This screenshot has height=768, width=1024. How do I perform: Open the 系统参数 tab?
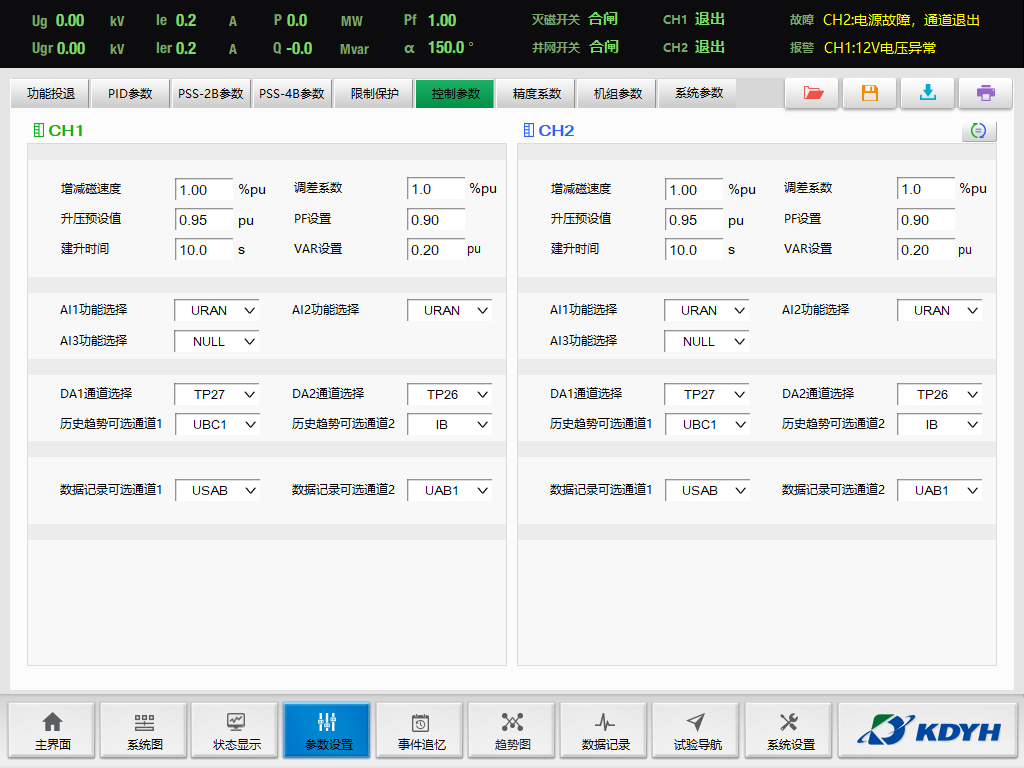pyautogui.click(x=698, y=94)
